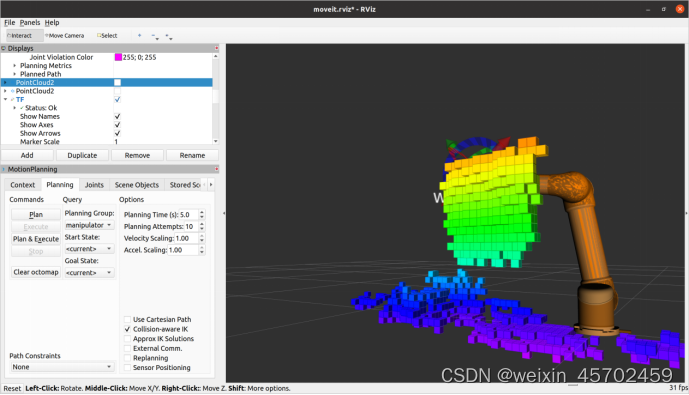Expand Planned Path tree item
This screenshot has height=395, width=689.
pyautogui.click(x=15, y=74)
